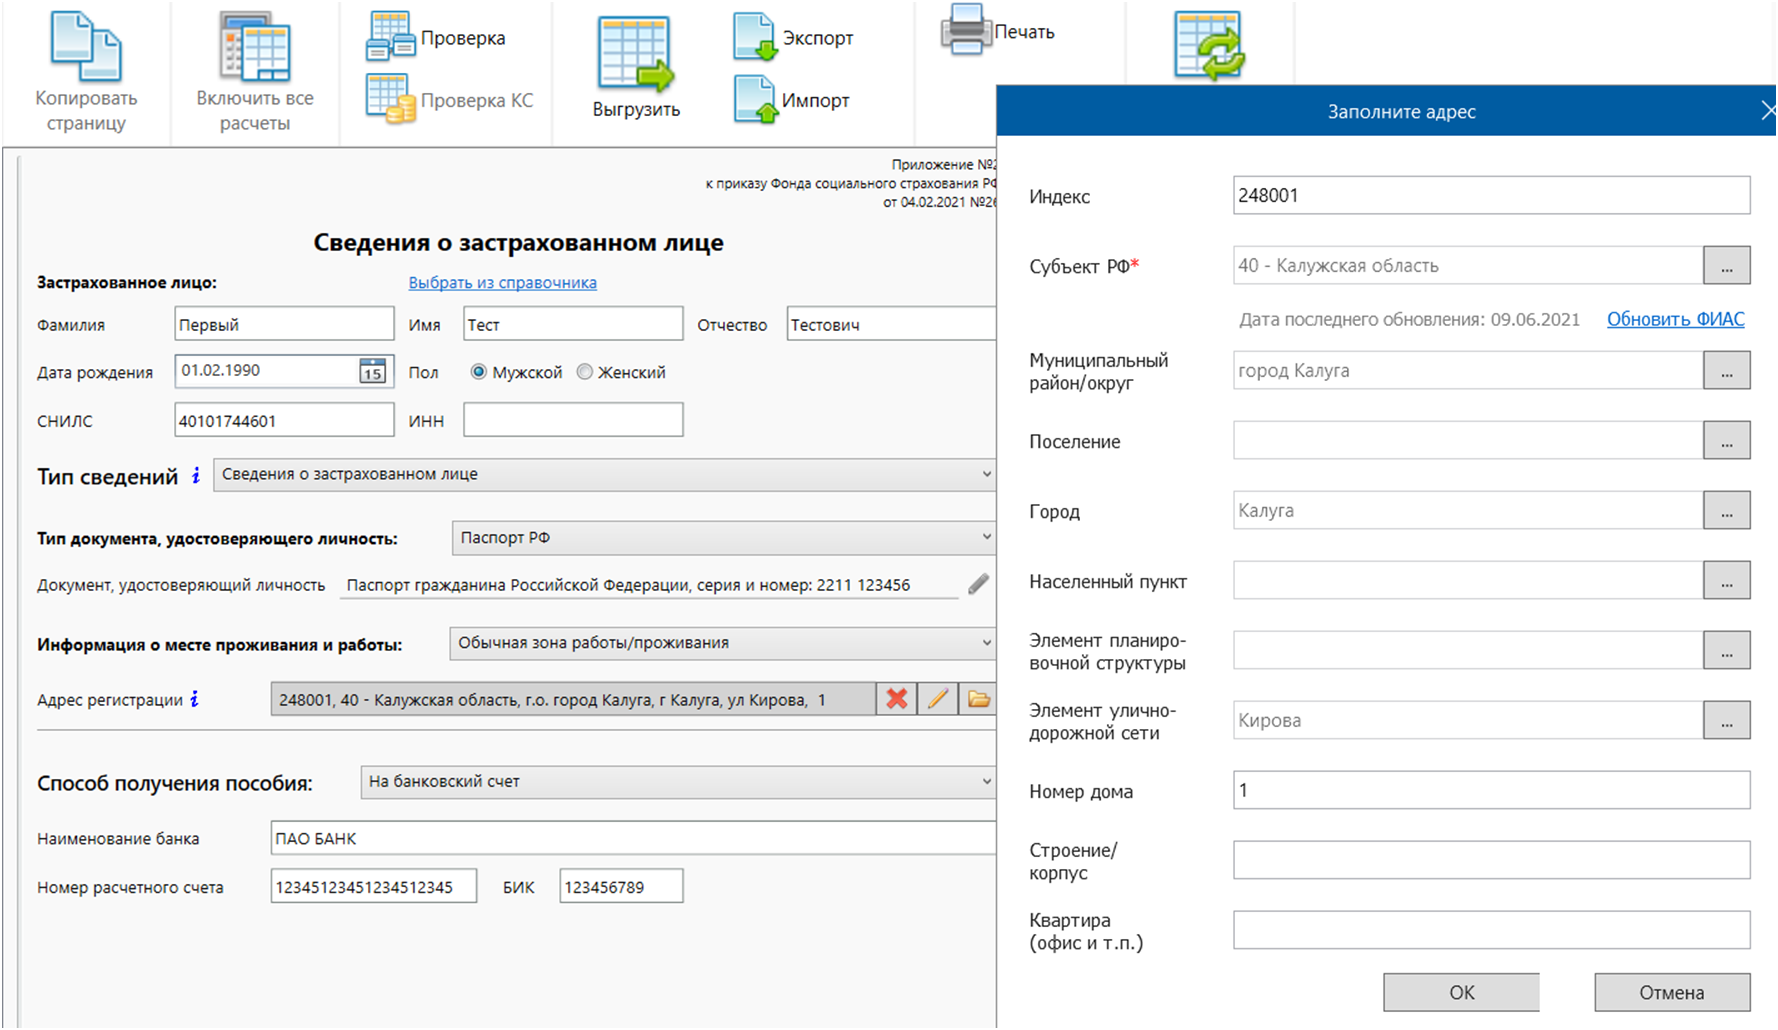Click the Включить все расчеты icon
The image size is (1778, 1030).
[x=255, y=48]
